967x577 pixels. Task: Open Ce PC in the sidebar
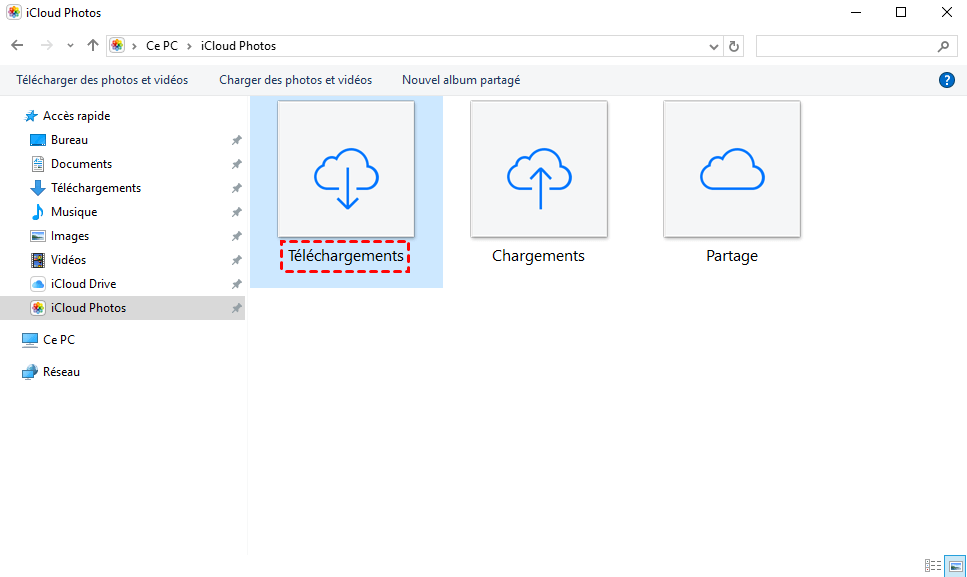(59, 340)
